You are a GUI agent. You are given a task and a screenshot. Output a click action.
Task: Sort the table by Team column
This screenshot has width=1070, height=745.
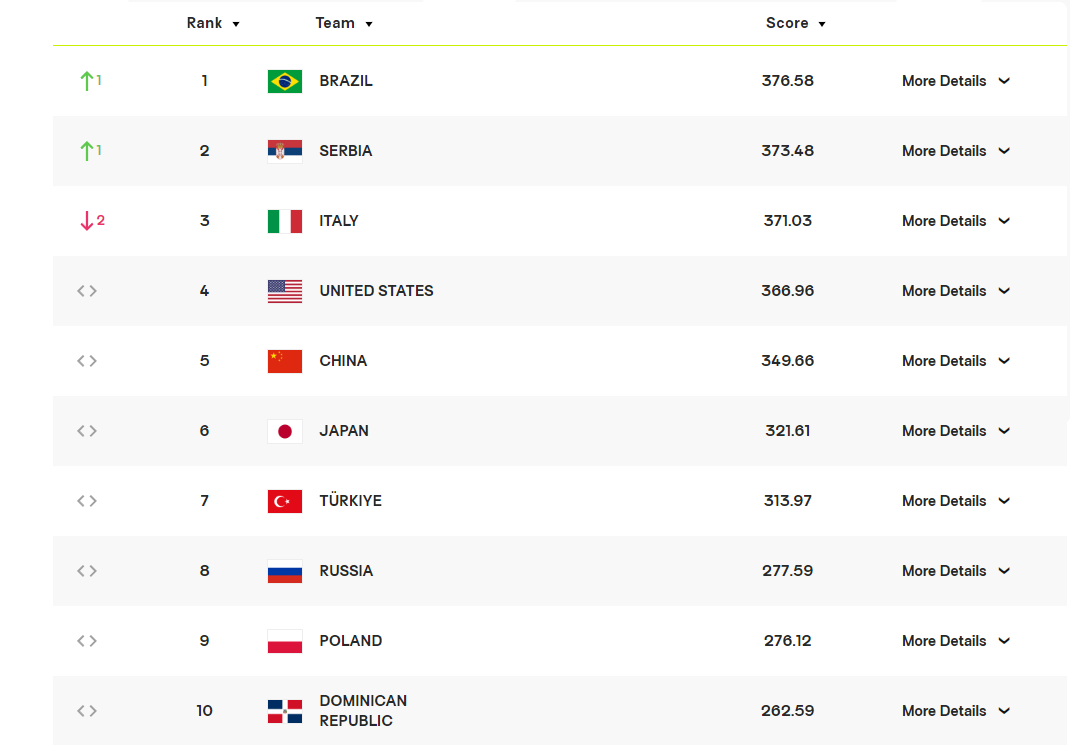[343, 23]
